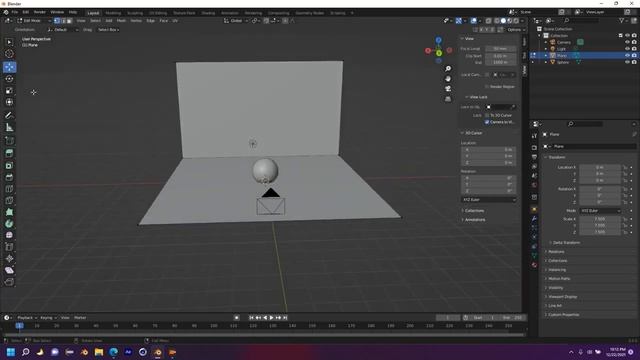640x360 pixels.
Task: Select the Camera object in outliner
Action: 564,42
